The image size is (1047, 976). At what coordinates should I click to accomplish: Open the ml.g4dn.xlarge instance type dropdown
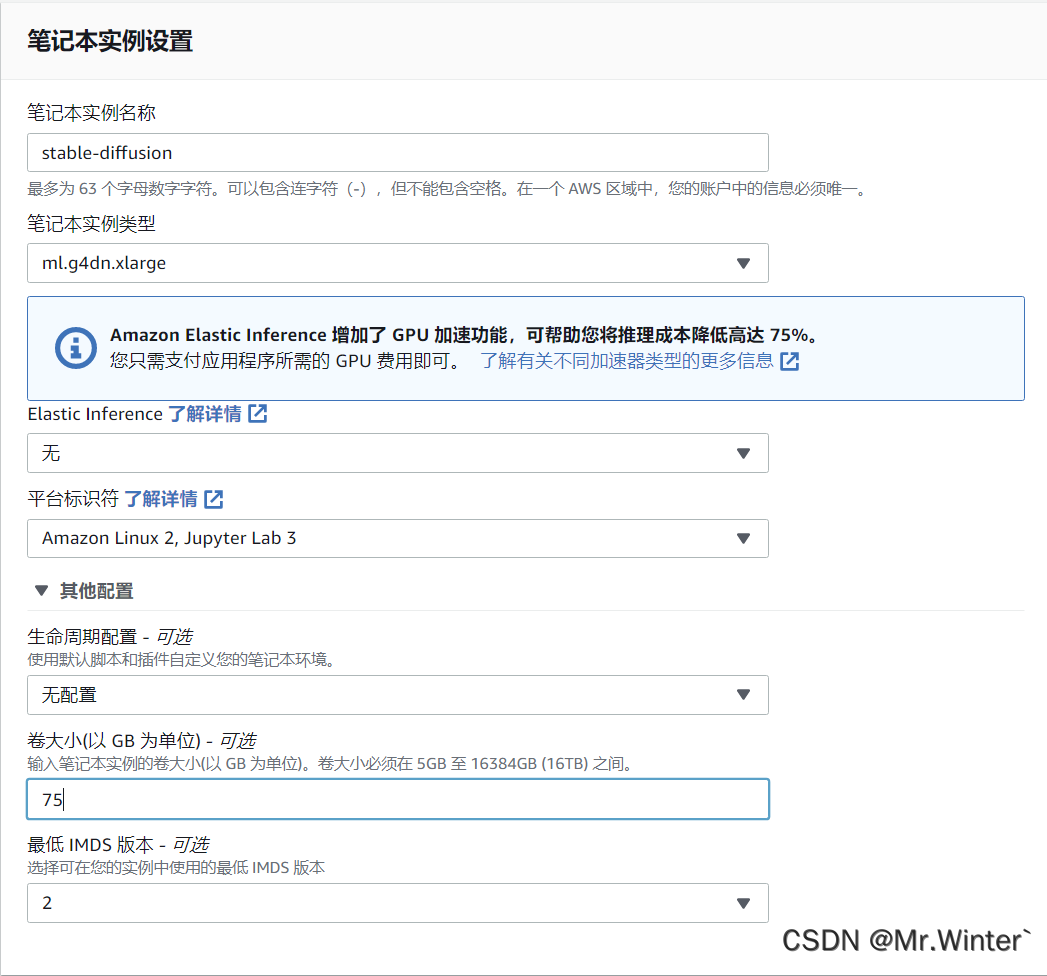pos(397,263)
